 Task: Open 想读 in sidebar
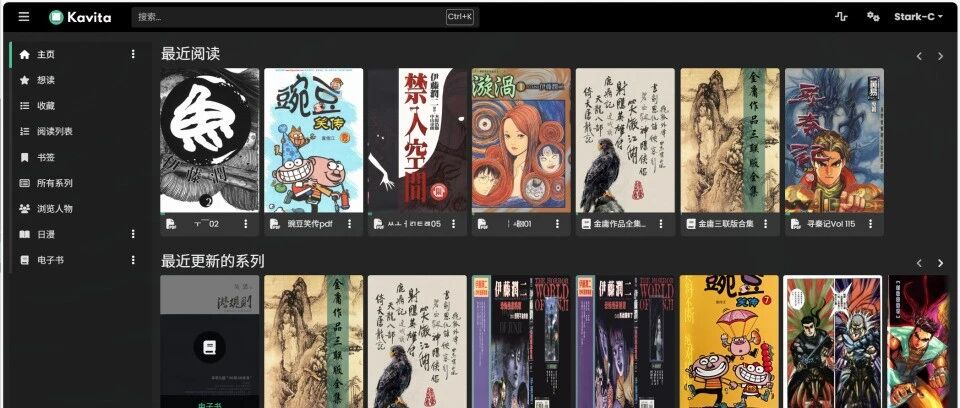[46, 80]
